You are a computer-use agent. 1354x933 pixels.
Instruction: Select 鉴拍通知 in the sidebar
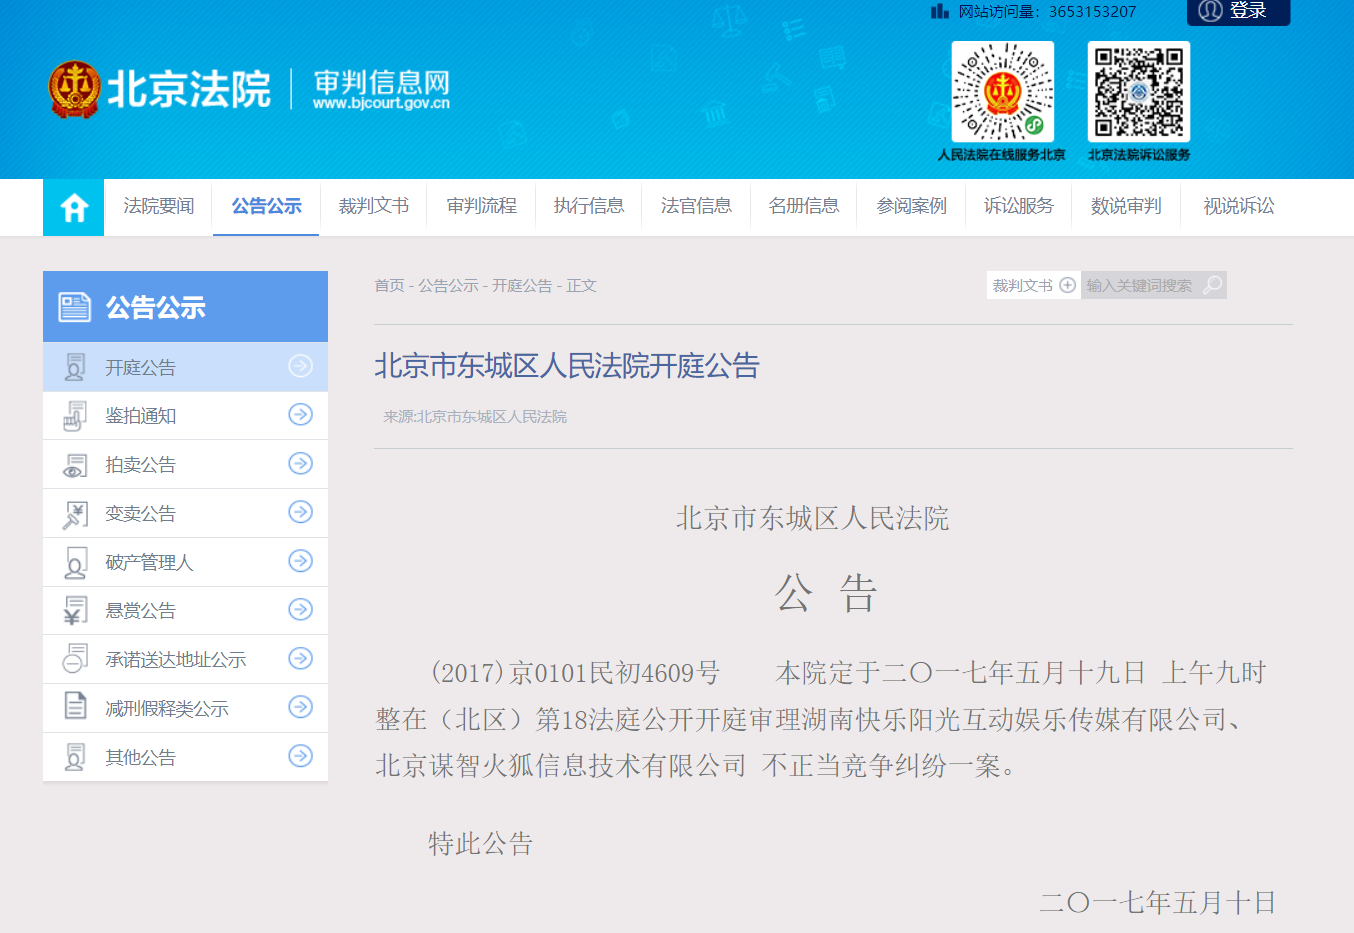185,416
